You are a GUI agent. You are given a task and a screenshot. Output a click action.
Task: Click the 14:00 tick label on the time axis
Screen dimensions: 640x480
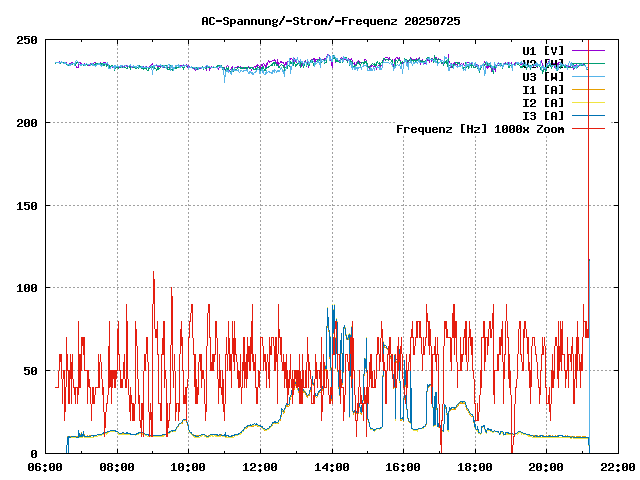pos(331,467)
